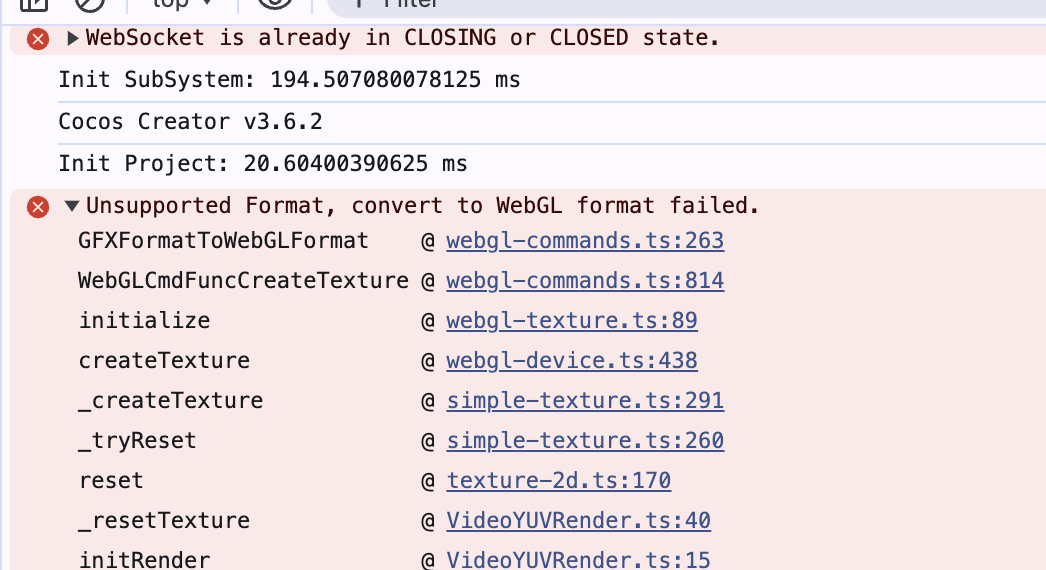Expand the WebSocket error stack trace
Screen dimensions: 1046x570
[x=72, y=39]
